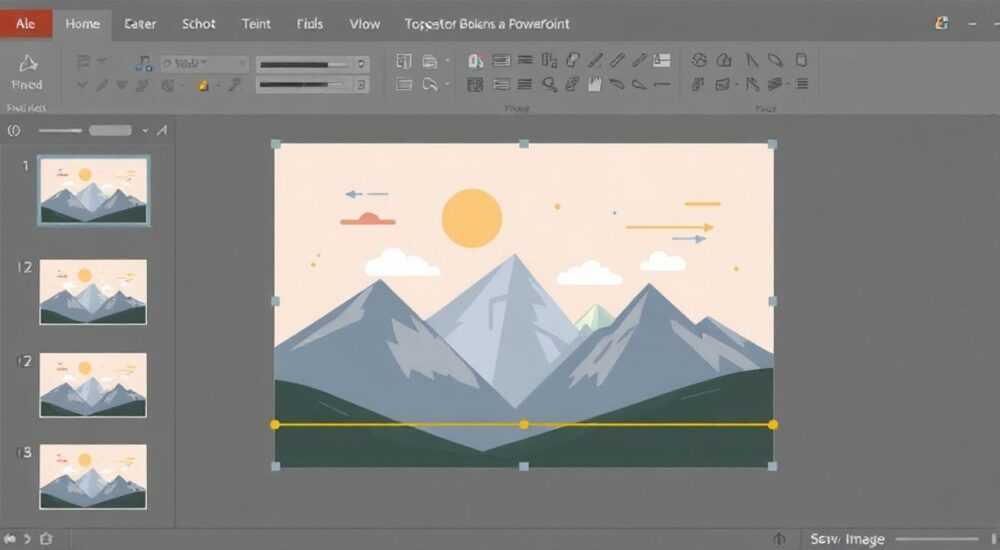This screenshot has height=550, width=1000.
Task: Click the checkmark icon in the left ribbon group
Action: point(82,84)
